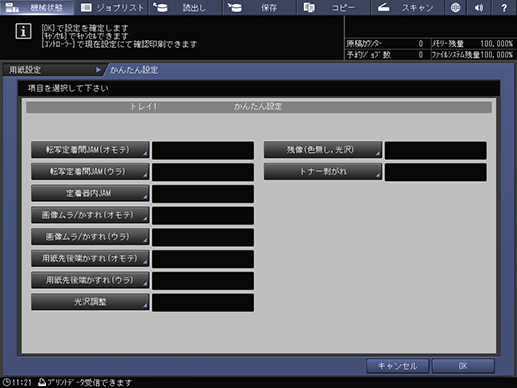Open 残像(色無し,光沢) setting
Image resolution: width=517 pixels, height=388 pixels.
click(323, 150)
